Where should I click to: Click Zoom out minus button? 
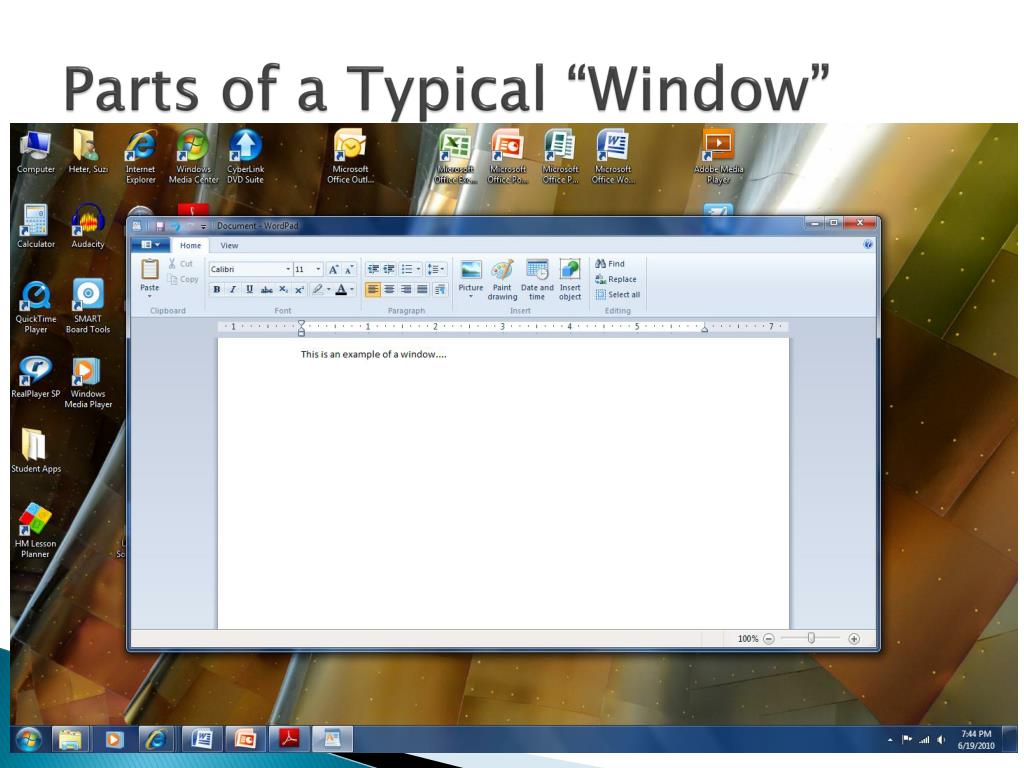pos(769,639)
